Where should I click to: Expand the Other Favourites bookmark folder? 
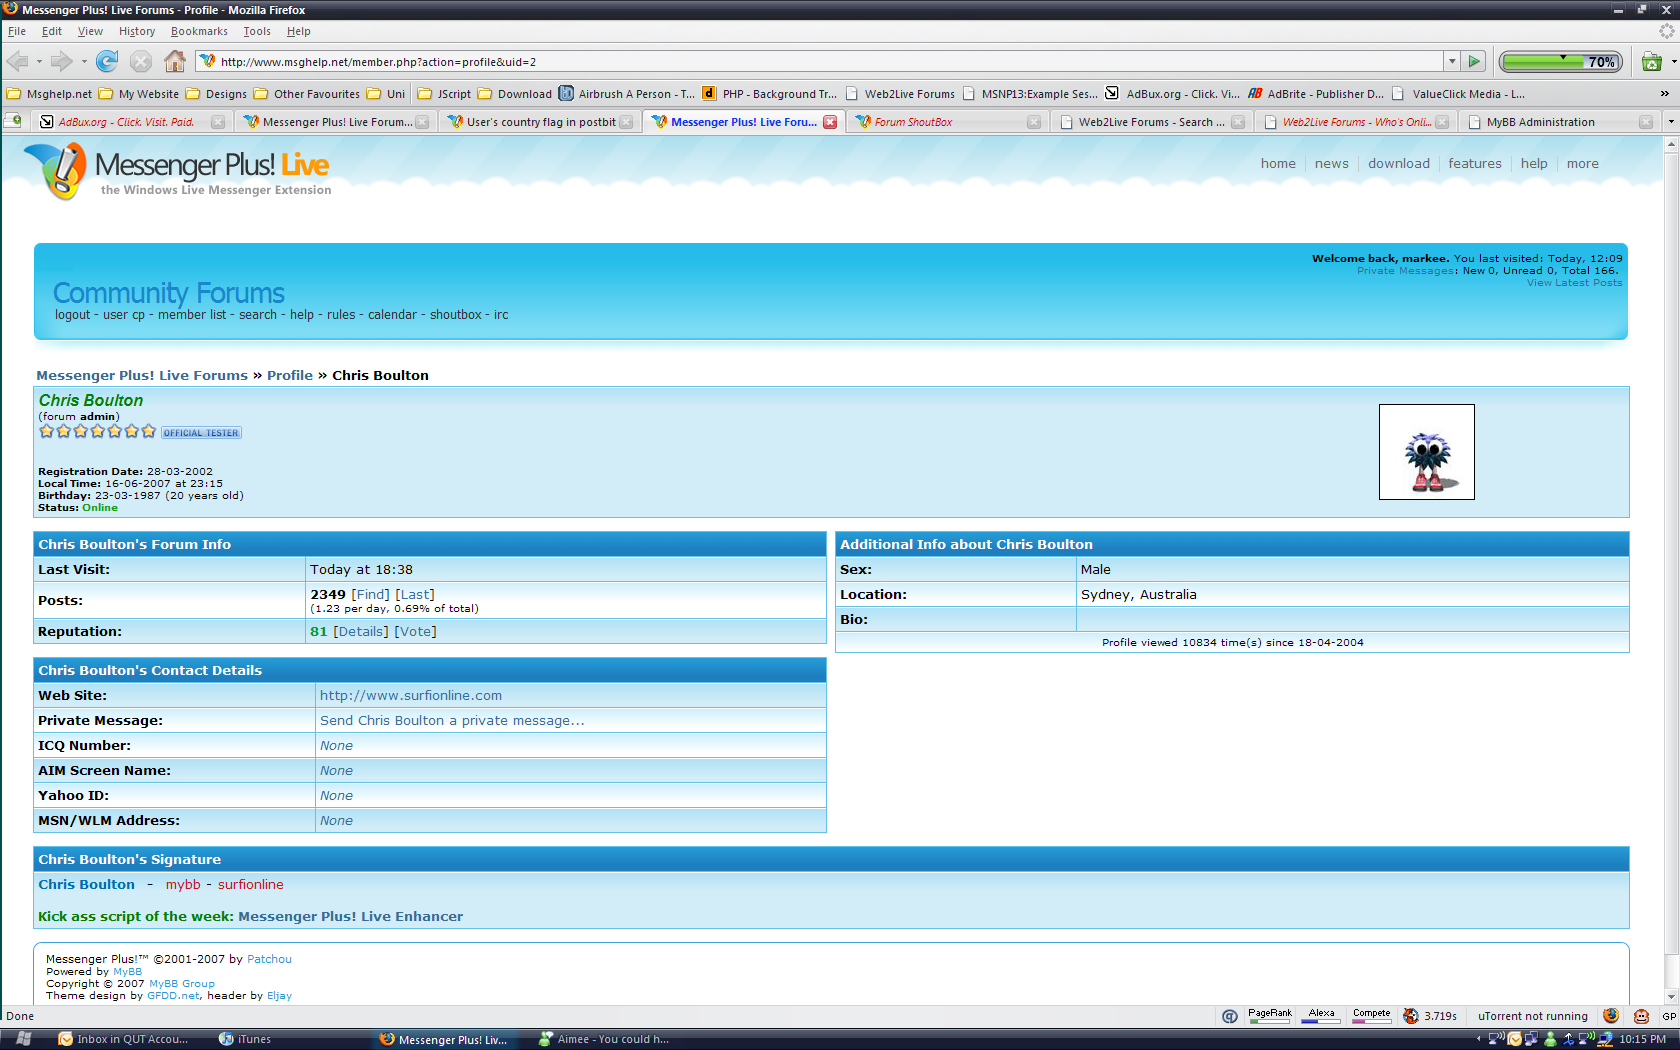307,94
